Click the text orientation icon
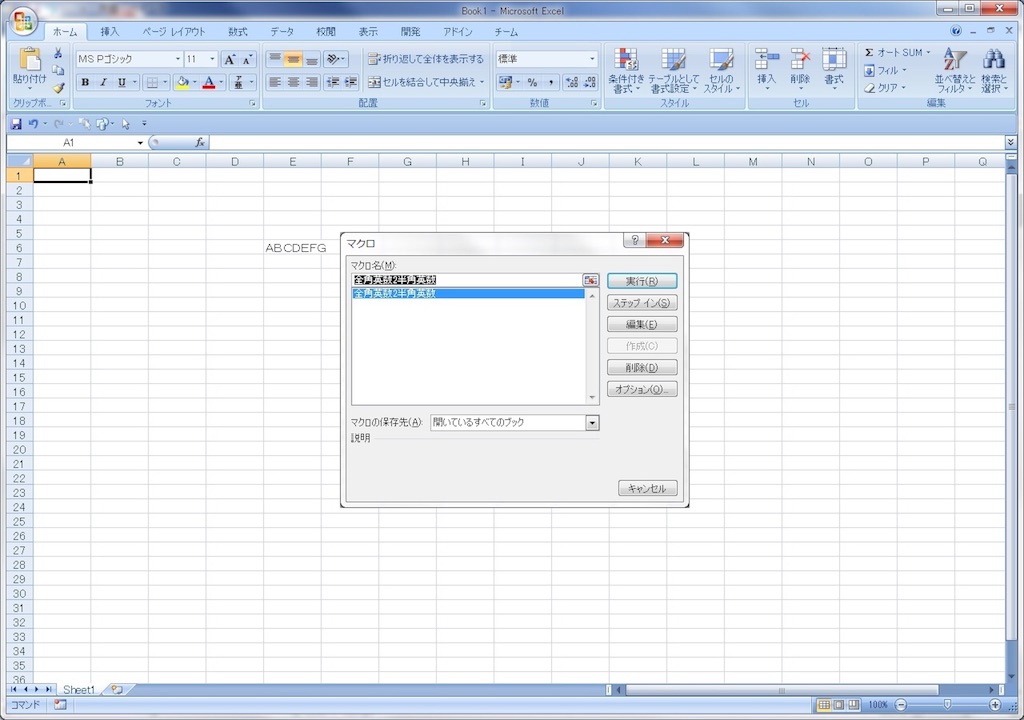The height and width of the screenshot is (720, 1024). 336,59
